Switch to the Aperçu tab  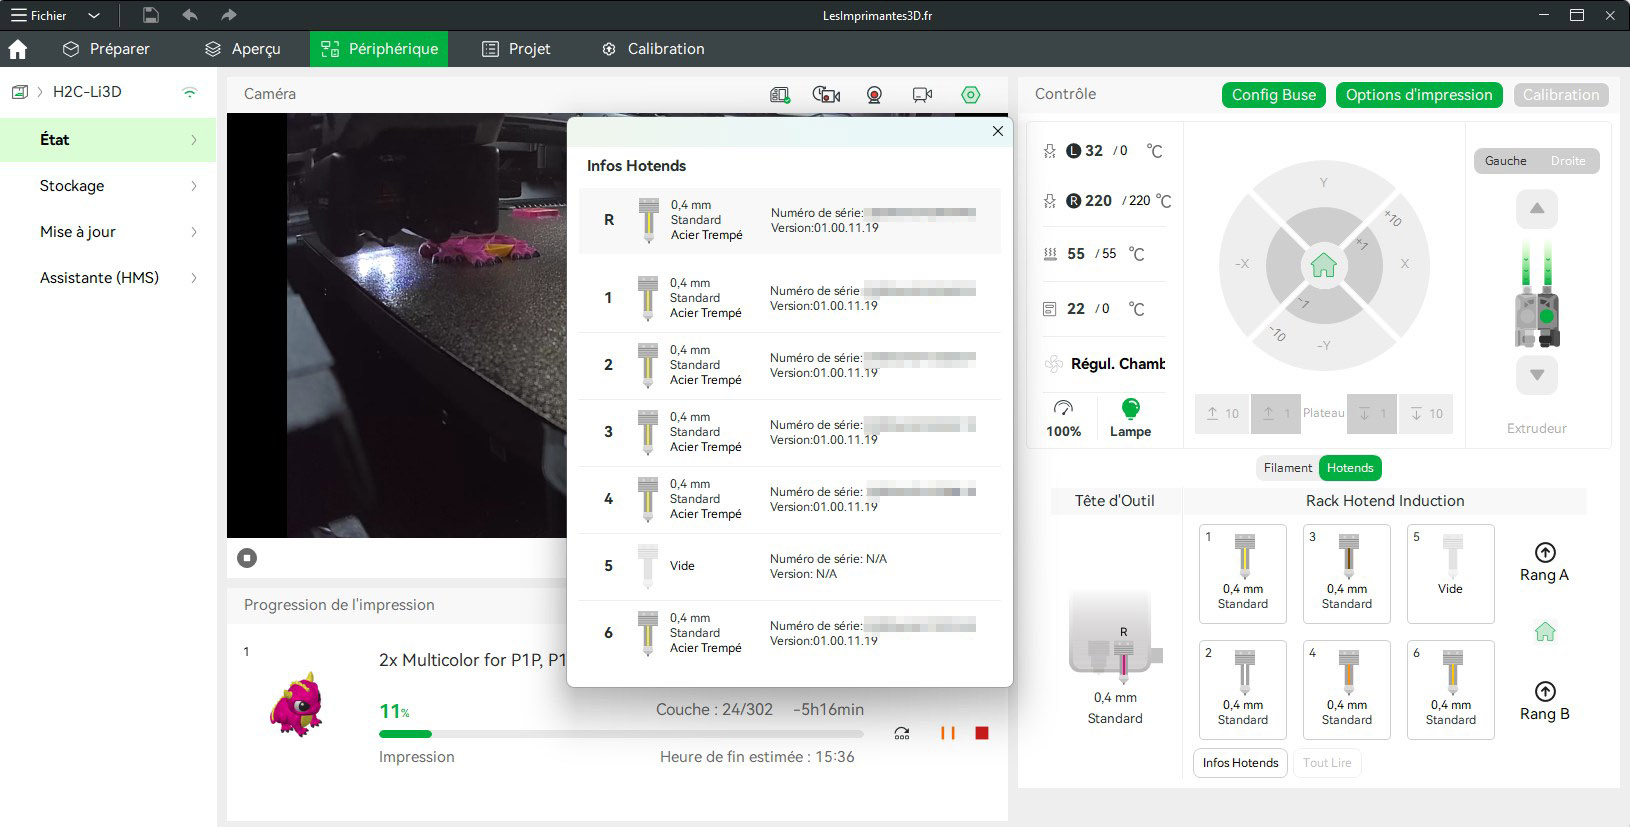(x=243, y=49)
